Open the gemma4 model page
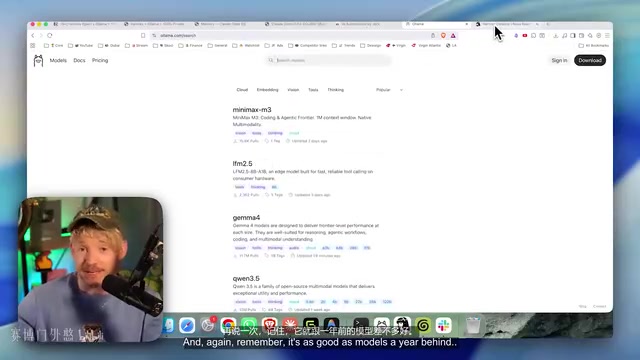Screen dimensions: 640x360 click(246, 218)
